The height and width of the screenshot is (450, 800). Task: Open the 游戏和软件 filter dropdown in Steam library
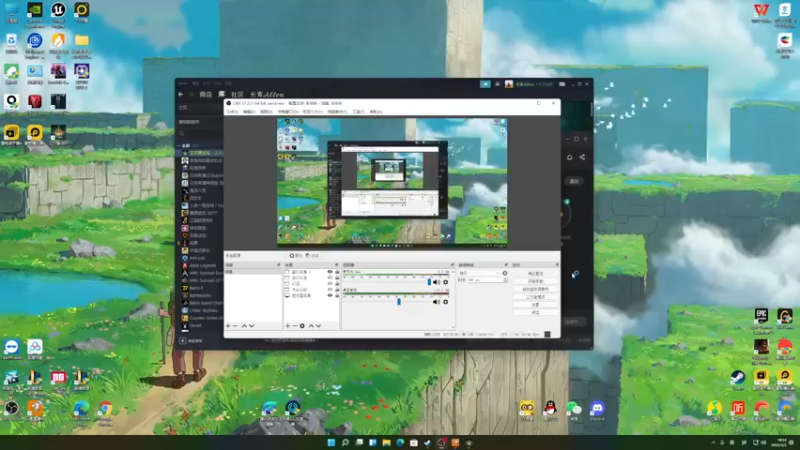(x=199, y=122)
